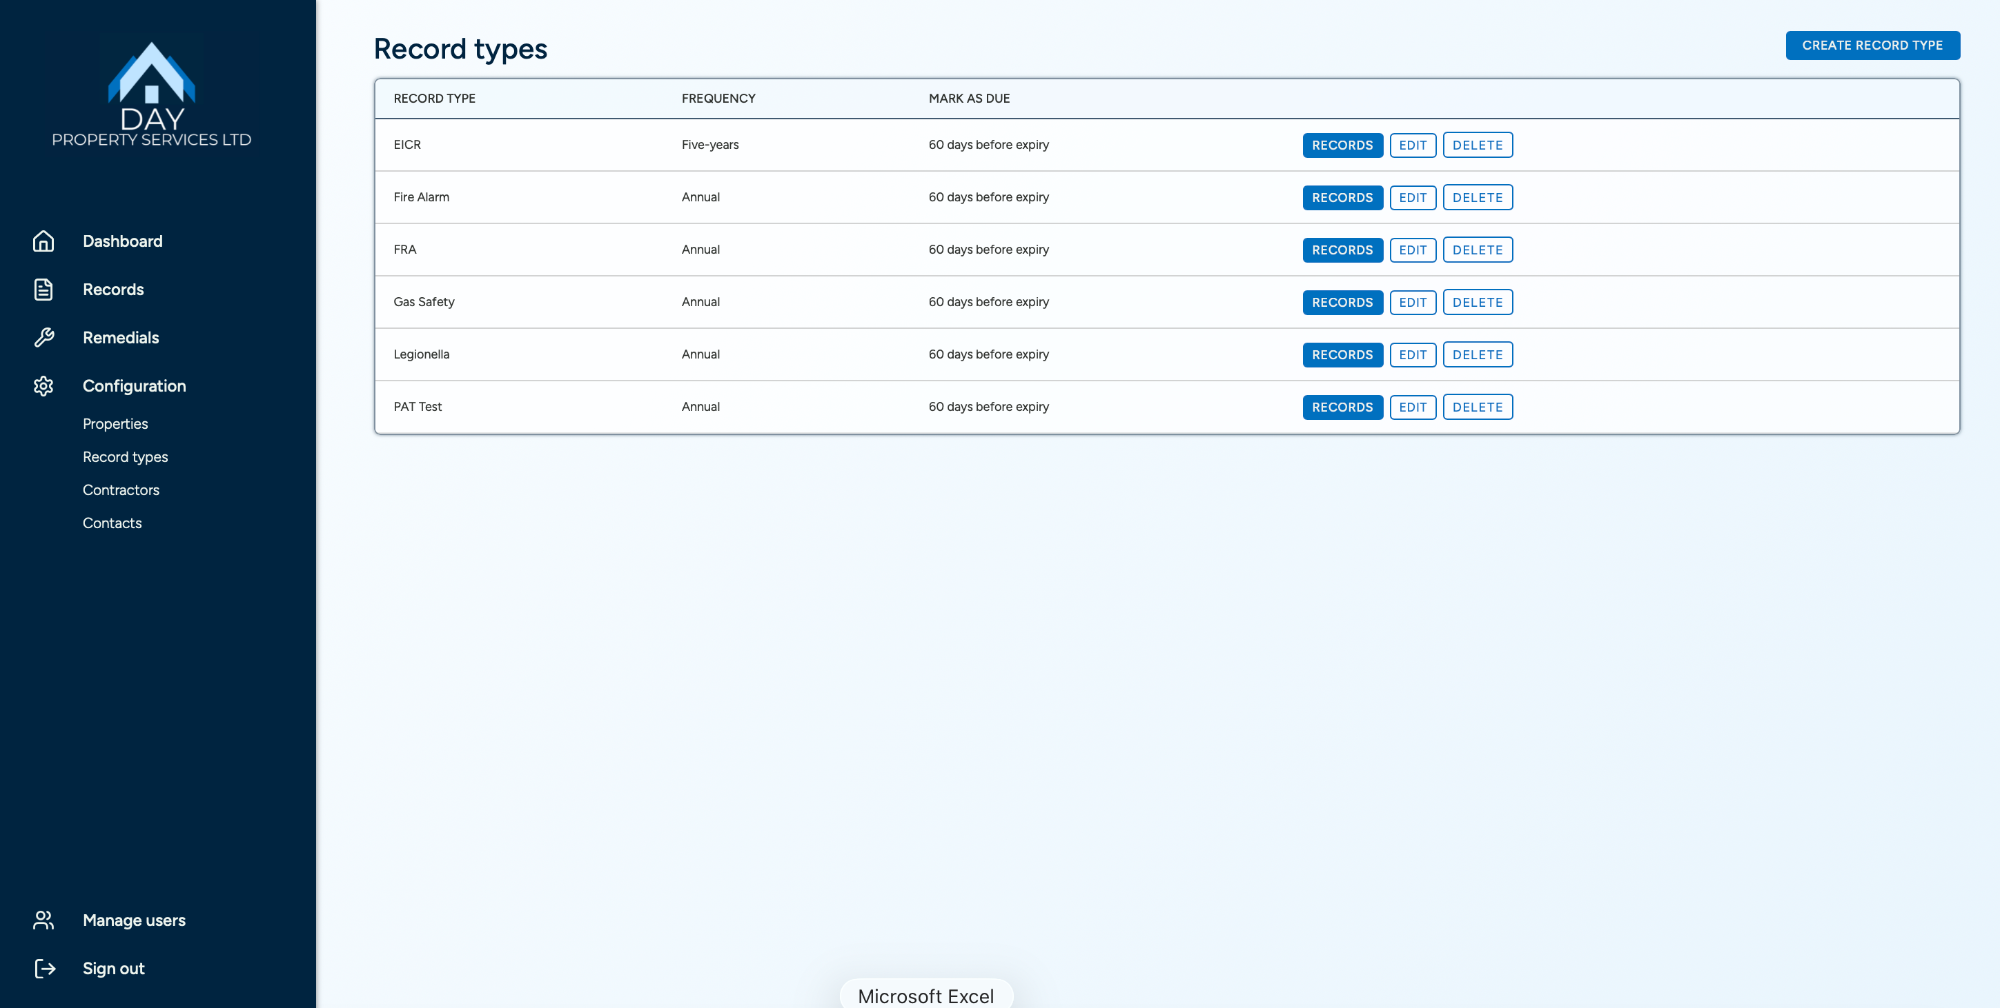Image resolution: width=2000 pixels, height=1008 pixels.
Task: Select Record types in the sidebar
Action: point(125,457)
